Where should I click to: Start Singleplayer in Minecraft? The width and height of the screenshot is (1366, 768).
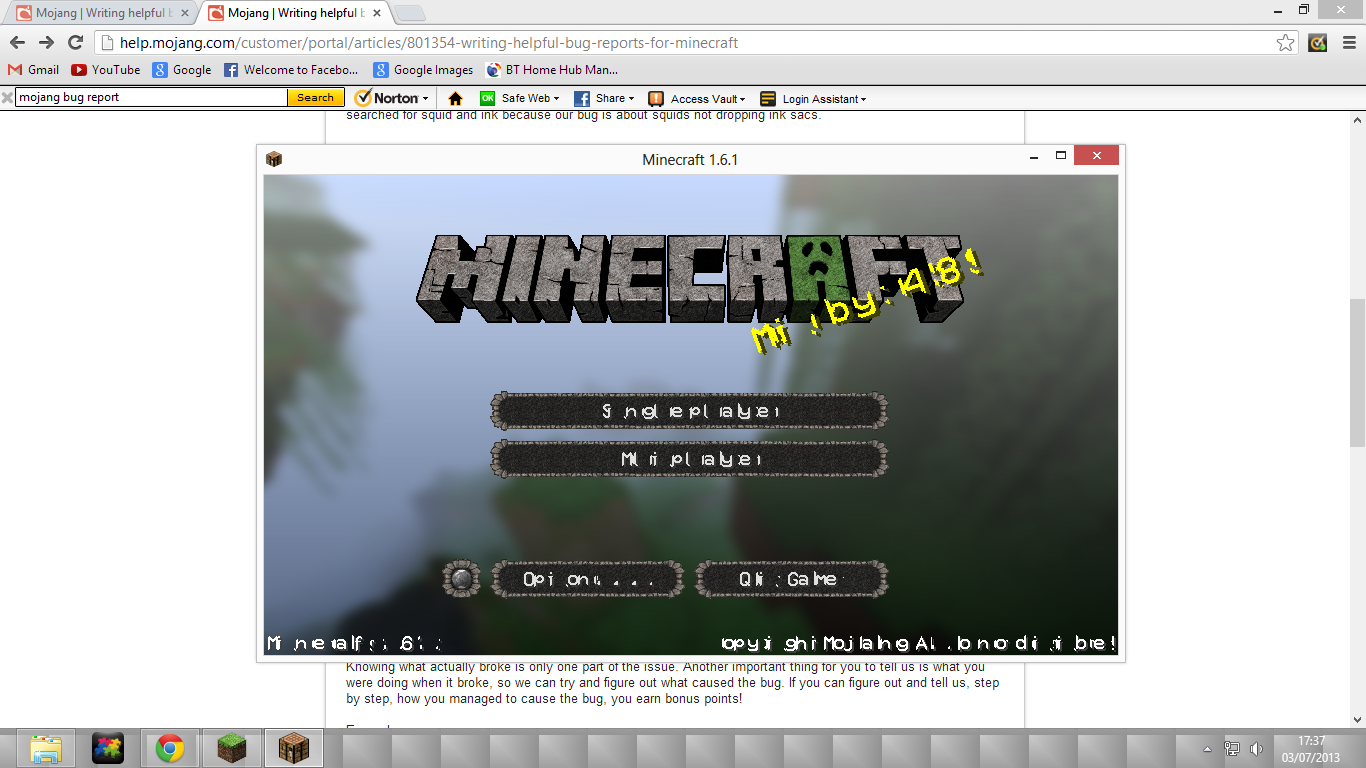pyautogui.click(x=689, y=411)
